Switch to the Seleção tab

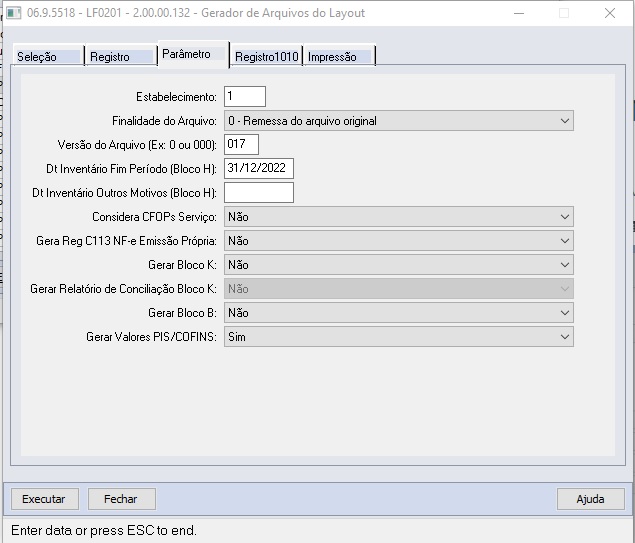[x=48, y=56]
